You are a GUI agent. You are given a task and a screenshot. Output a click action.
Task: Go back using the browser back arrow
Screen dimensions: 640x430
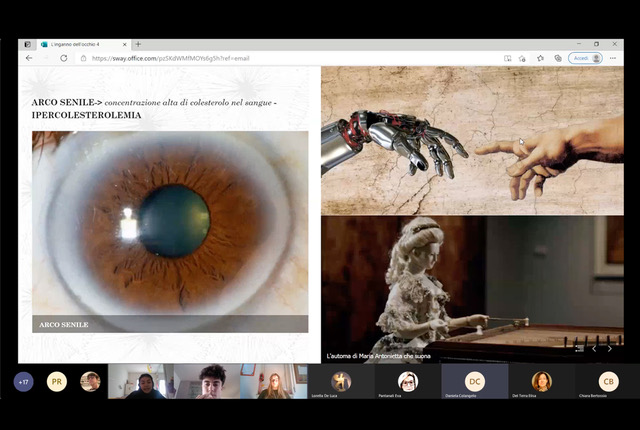(29, 58)
